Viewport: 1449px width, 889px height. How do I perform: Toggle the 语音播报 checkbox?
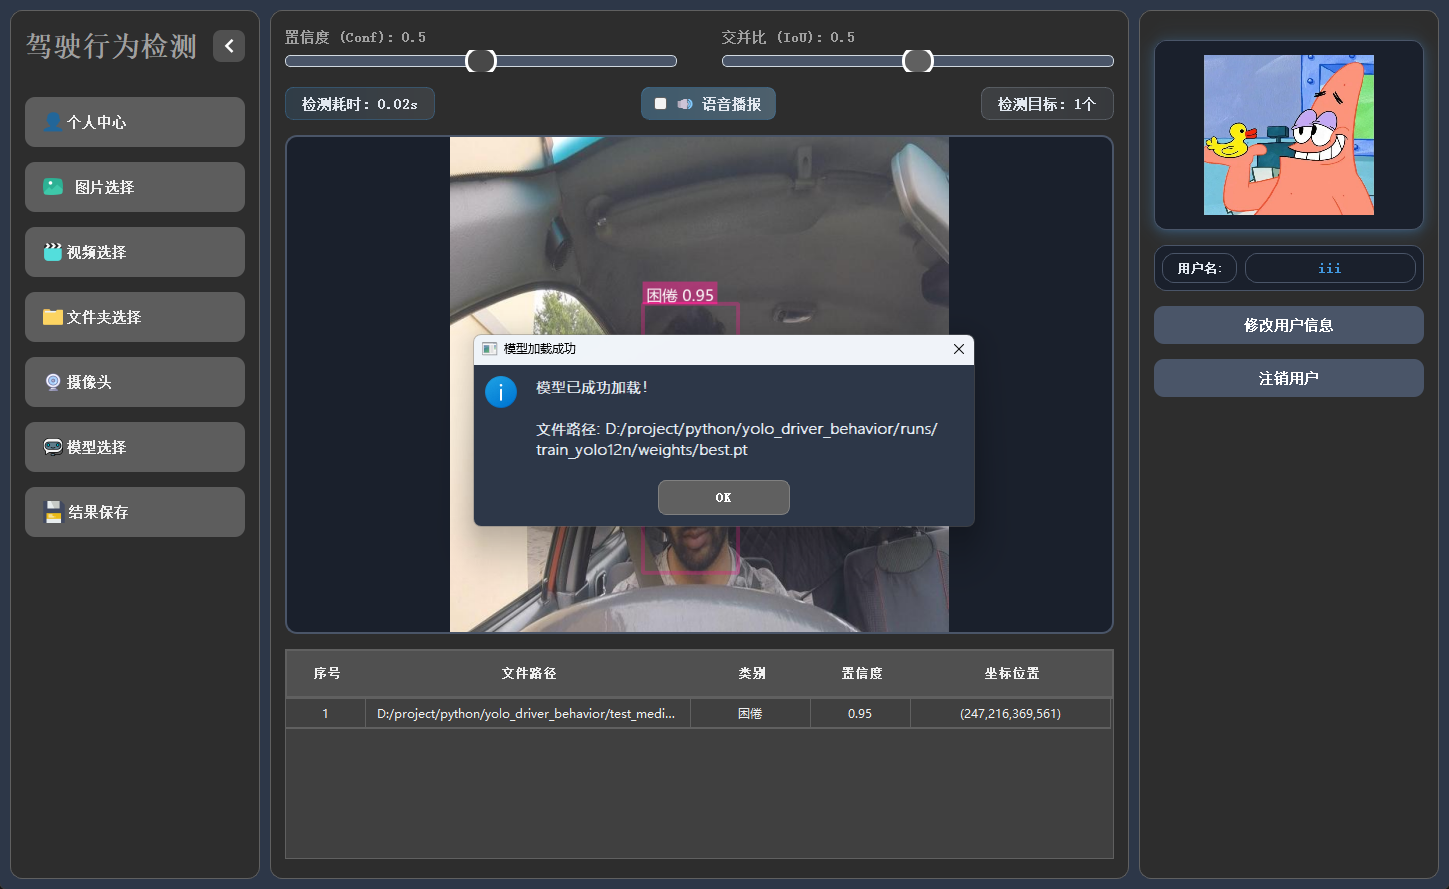tap(660, 104)
